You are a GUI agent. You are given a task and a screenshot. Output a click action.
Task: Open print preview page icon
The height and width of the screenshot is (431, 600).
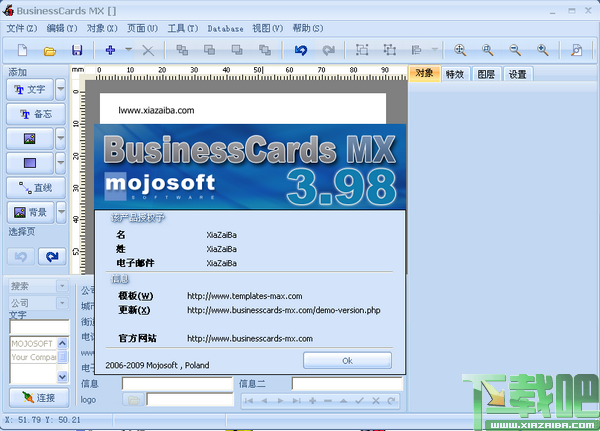[x=576, y=50]
